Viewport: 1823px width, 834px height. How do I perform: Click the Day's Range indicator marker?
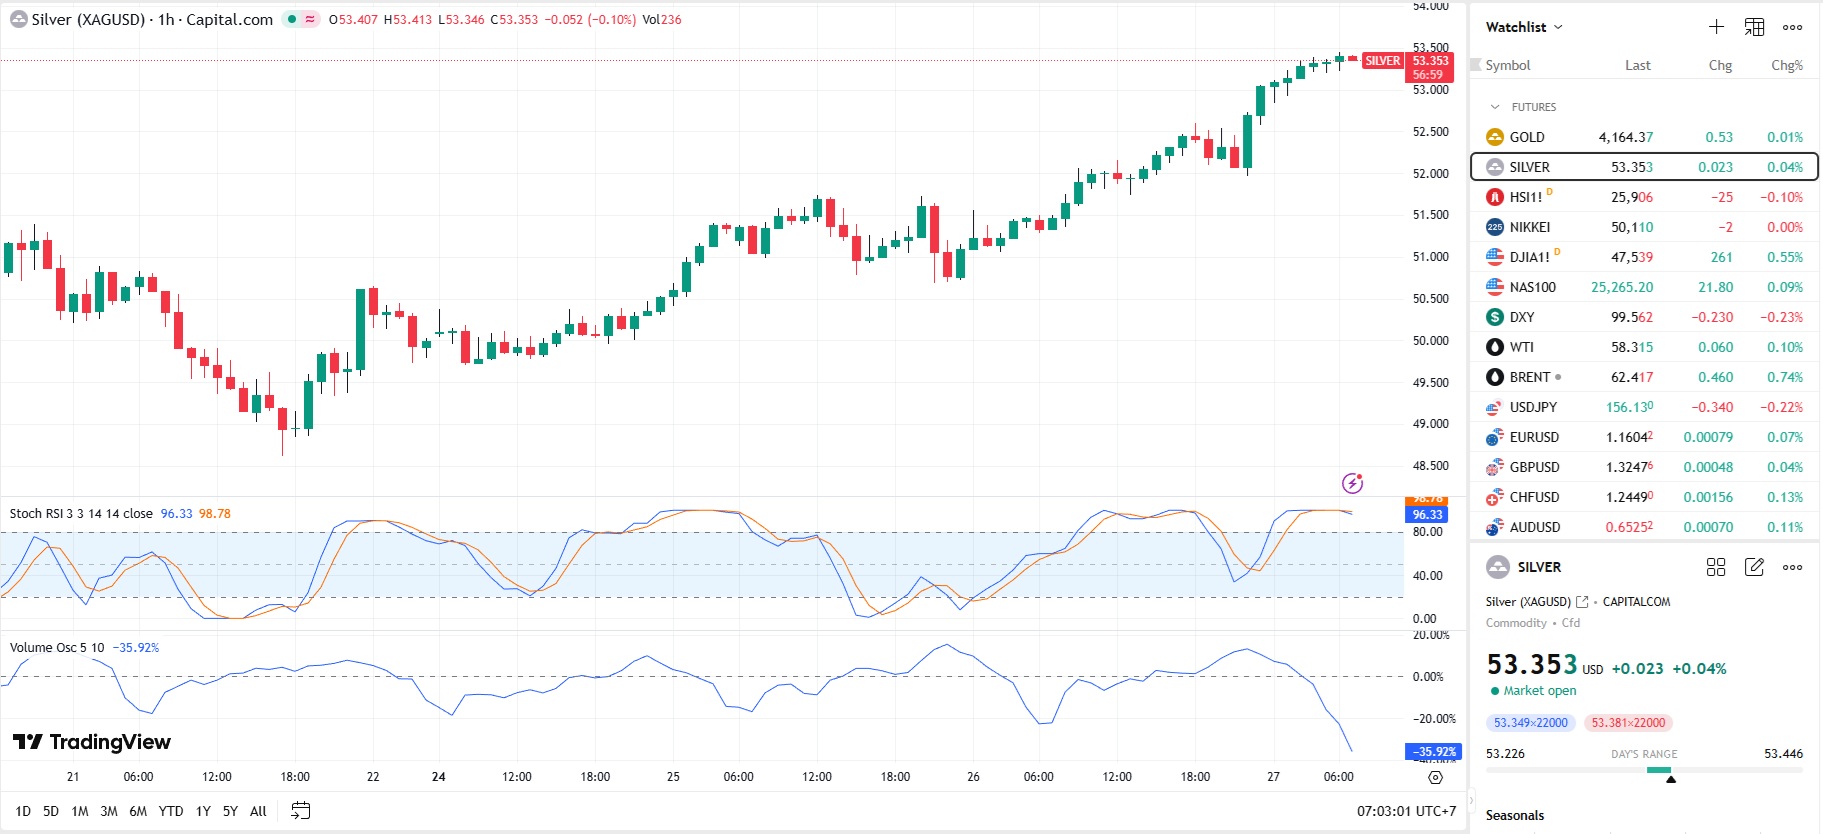1670,779
